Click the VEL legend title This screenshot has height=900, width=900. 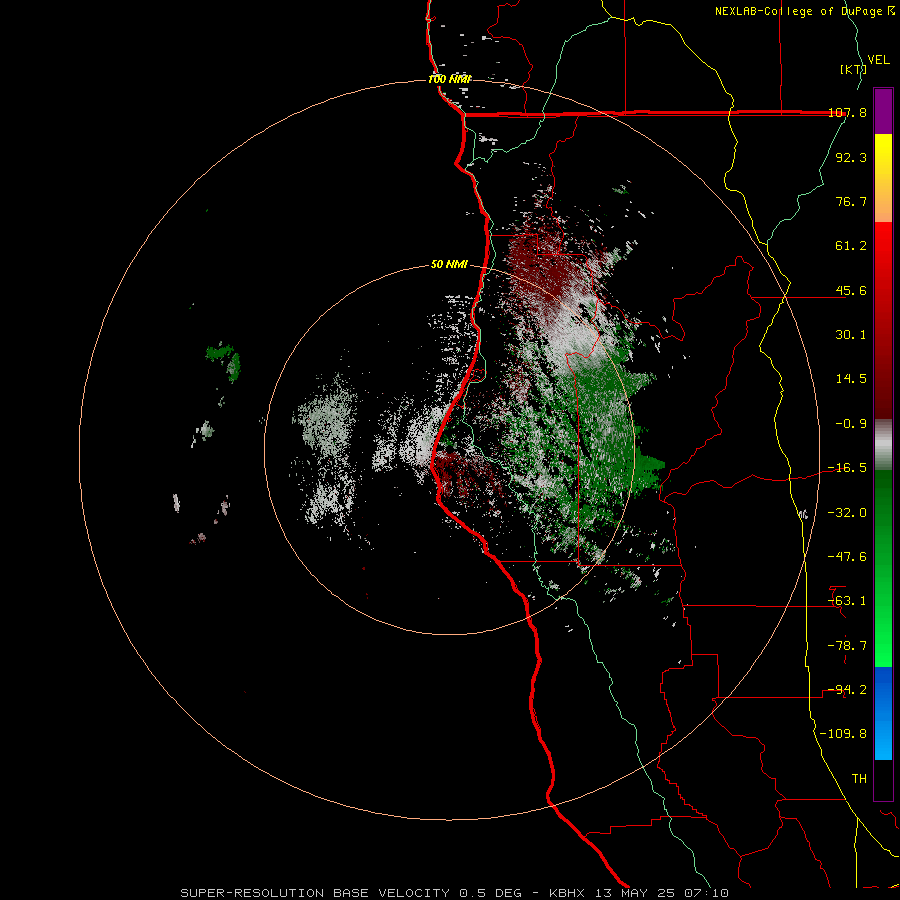click(878, 59)
